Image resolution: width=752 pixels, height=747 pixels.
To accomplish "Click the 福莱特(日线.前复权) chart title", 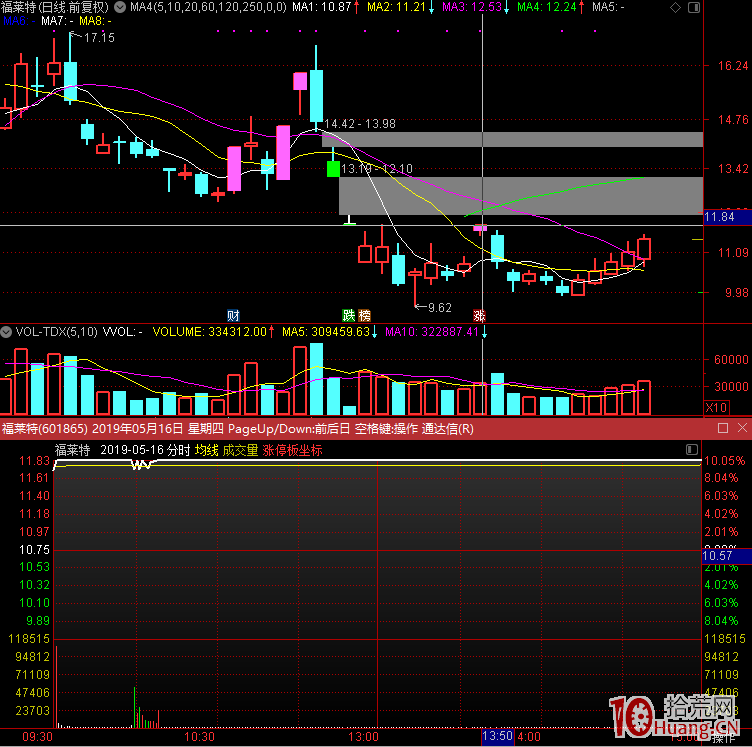I will (55, 7).
